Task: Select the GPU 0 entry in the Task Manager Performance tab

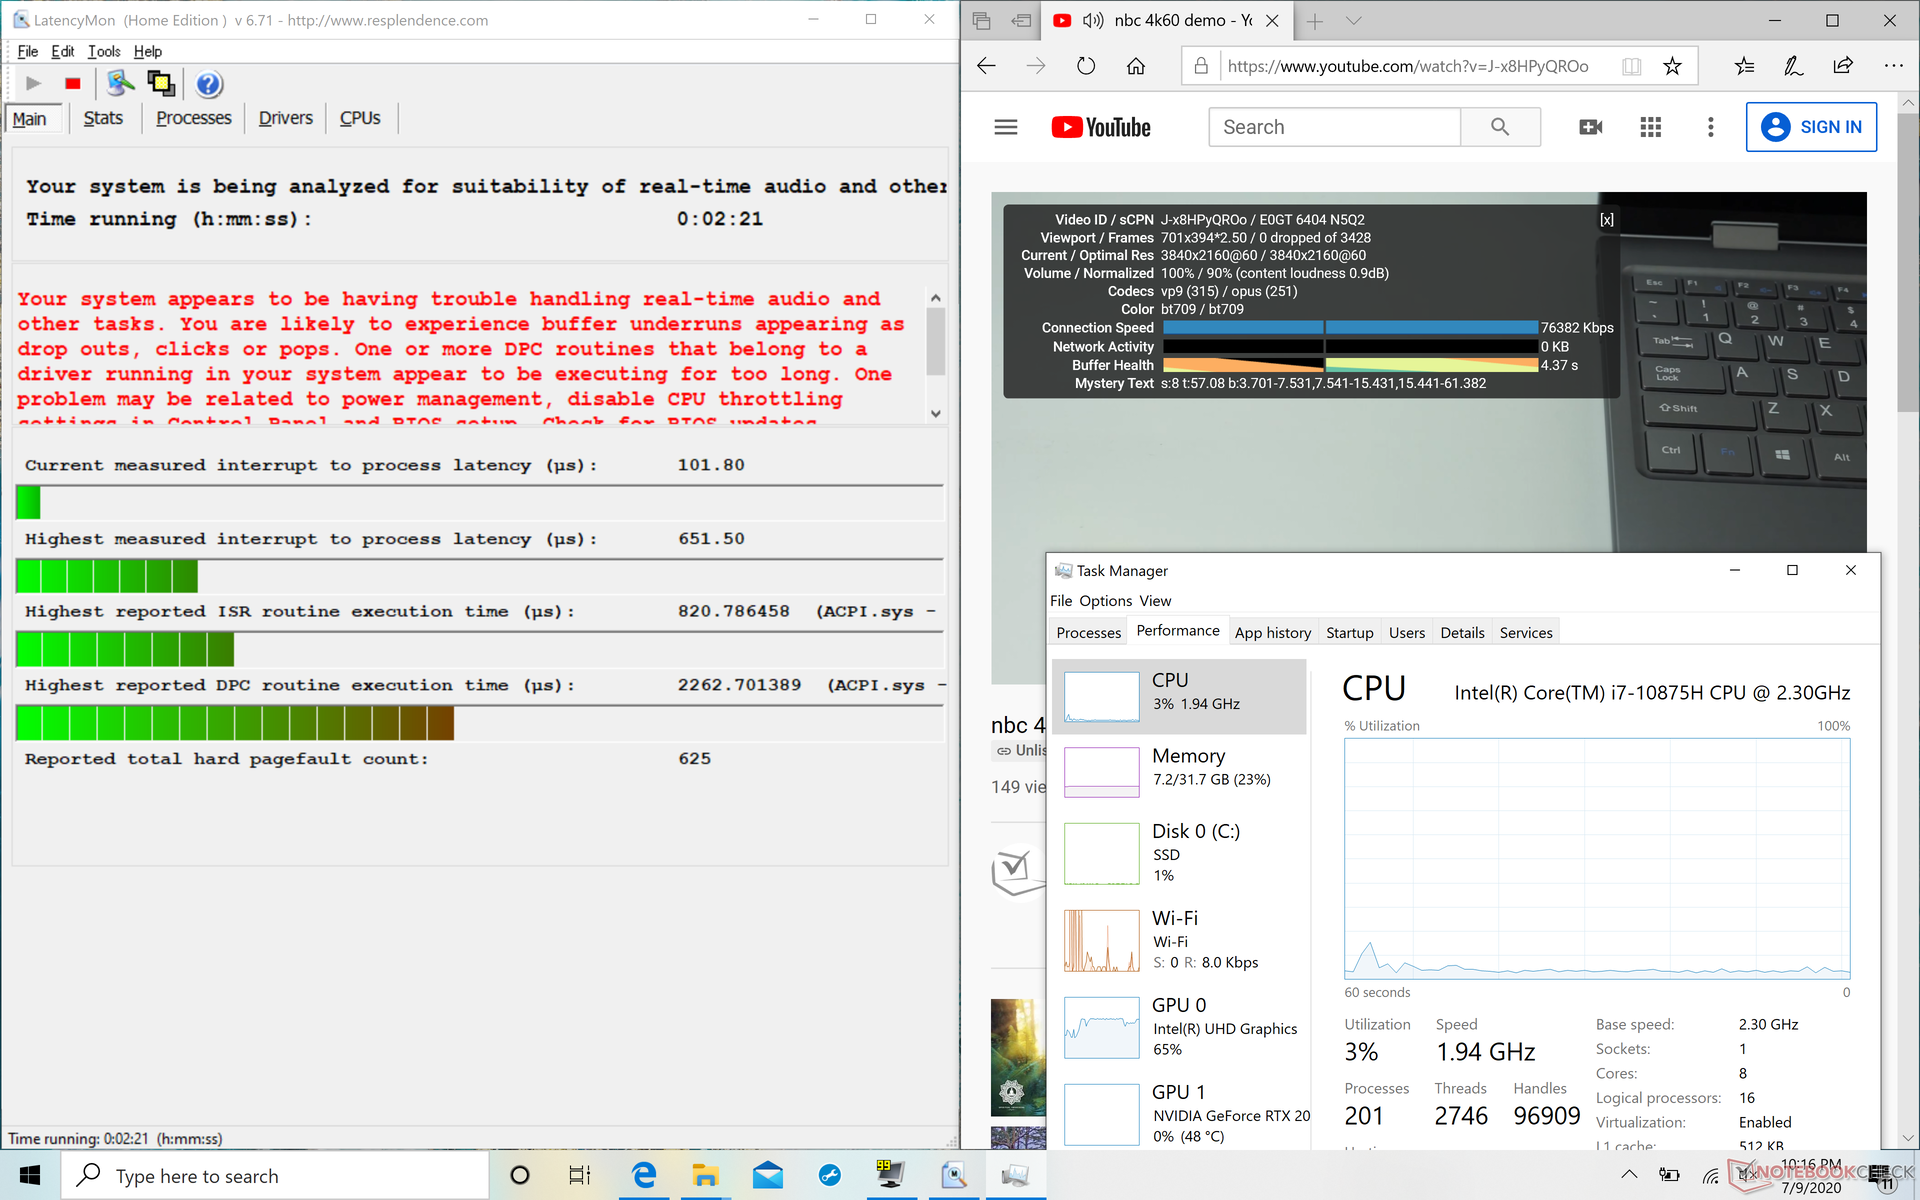Action: pyautogui.click(x=1180, y=1026)
